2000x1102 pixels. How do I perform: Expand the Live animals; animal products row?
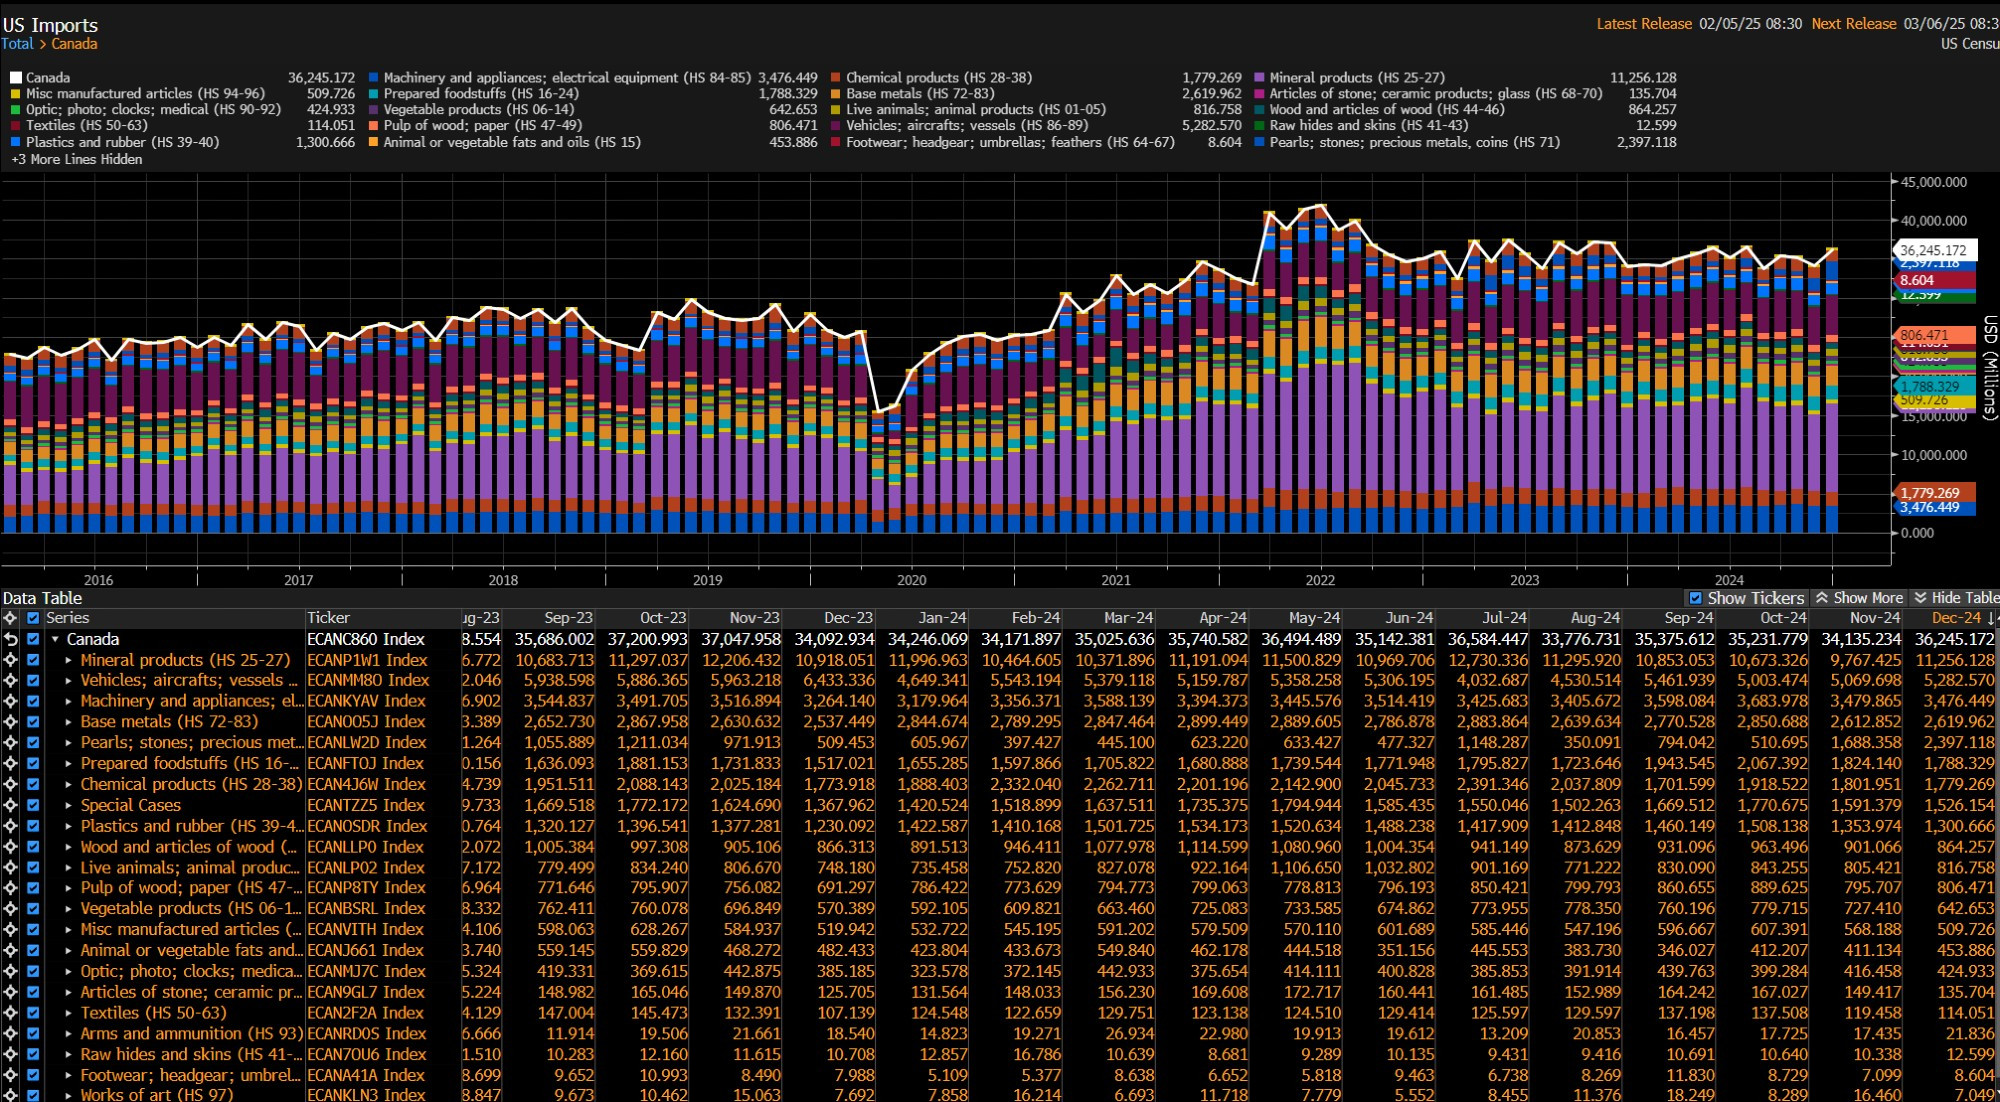tap(68, 867)
